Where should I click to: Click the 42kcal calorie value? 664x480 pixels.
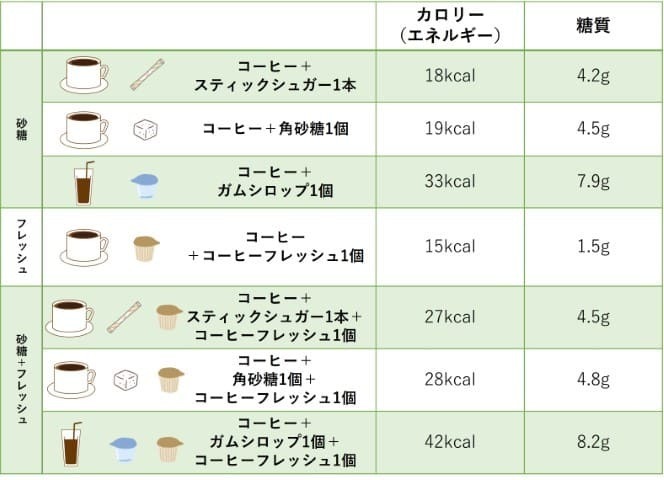pyautogui.click(x=448, y=443)
